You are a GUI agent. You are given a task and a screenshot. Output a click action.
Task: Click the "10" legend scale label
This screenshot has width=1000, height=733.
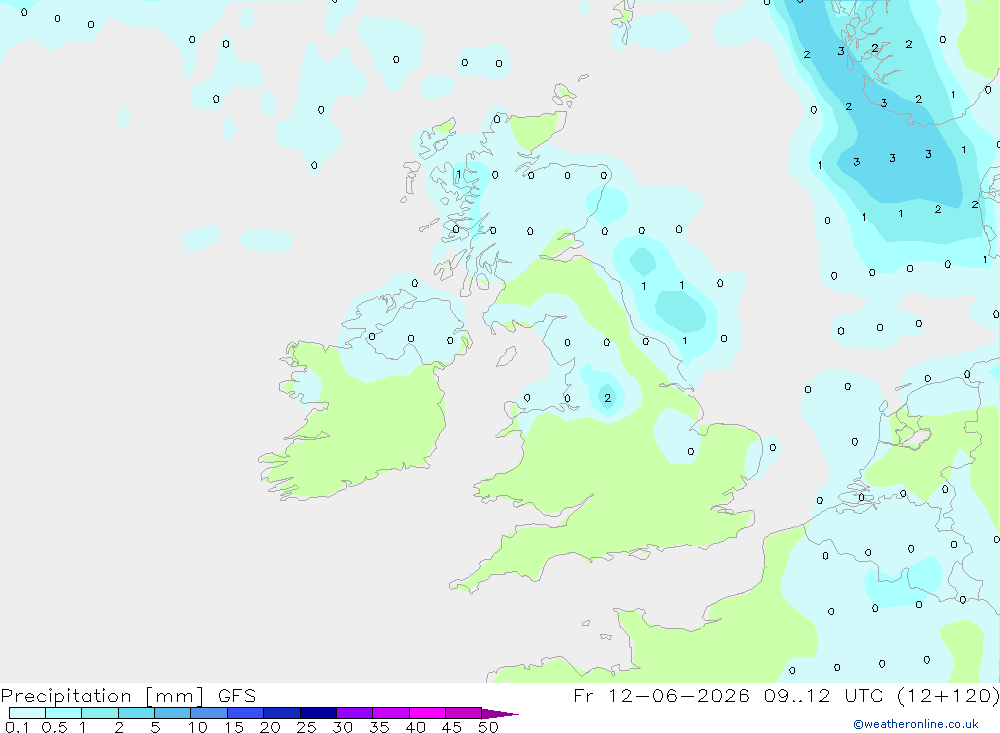click(197, 727)
